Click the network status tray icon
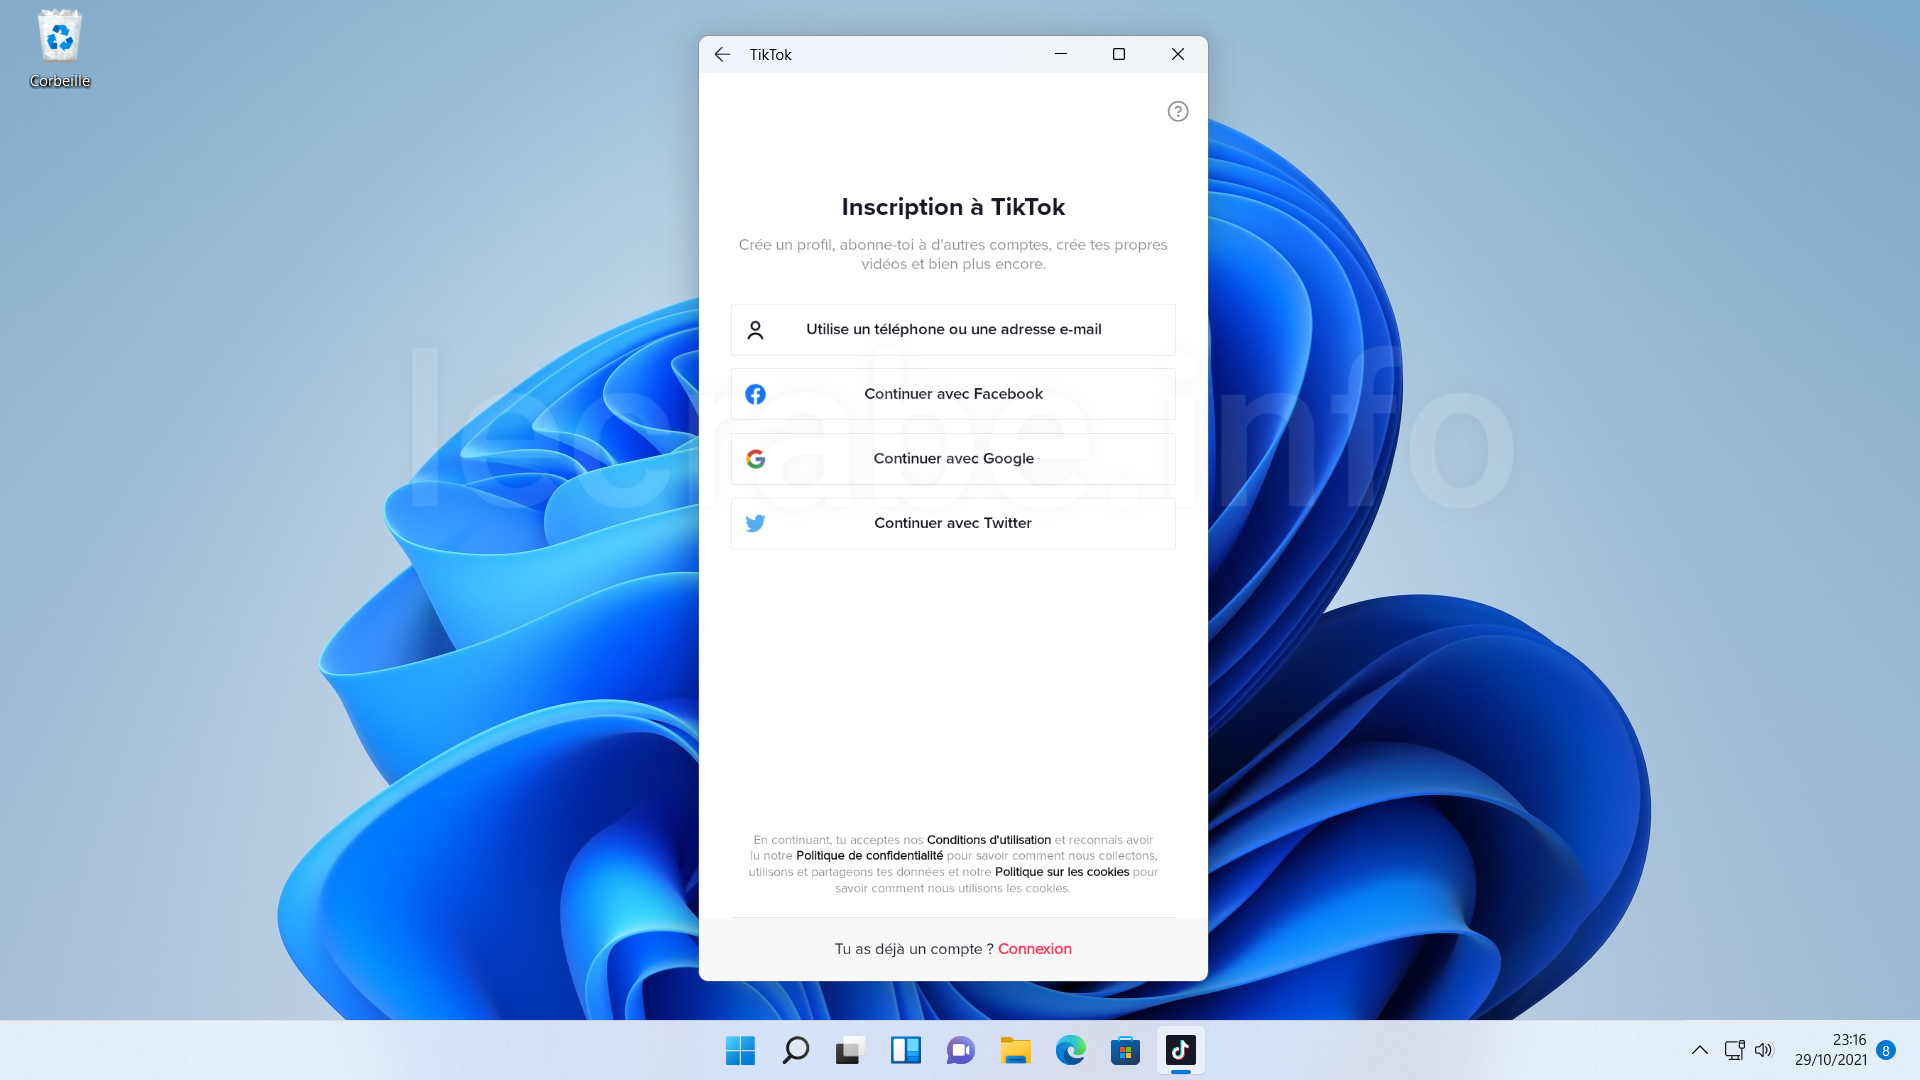The width and height of the screenshot is (1920, 1080). 1734,1050
